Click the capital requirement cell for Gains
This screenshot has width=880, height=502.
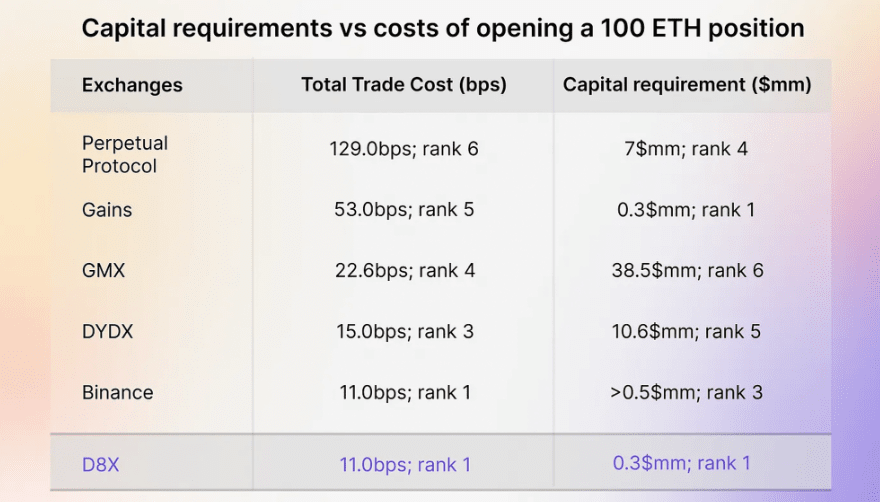(x=686, y=210)
